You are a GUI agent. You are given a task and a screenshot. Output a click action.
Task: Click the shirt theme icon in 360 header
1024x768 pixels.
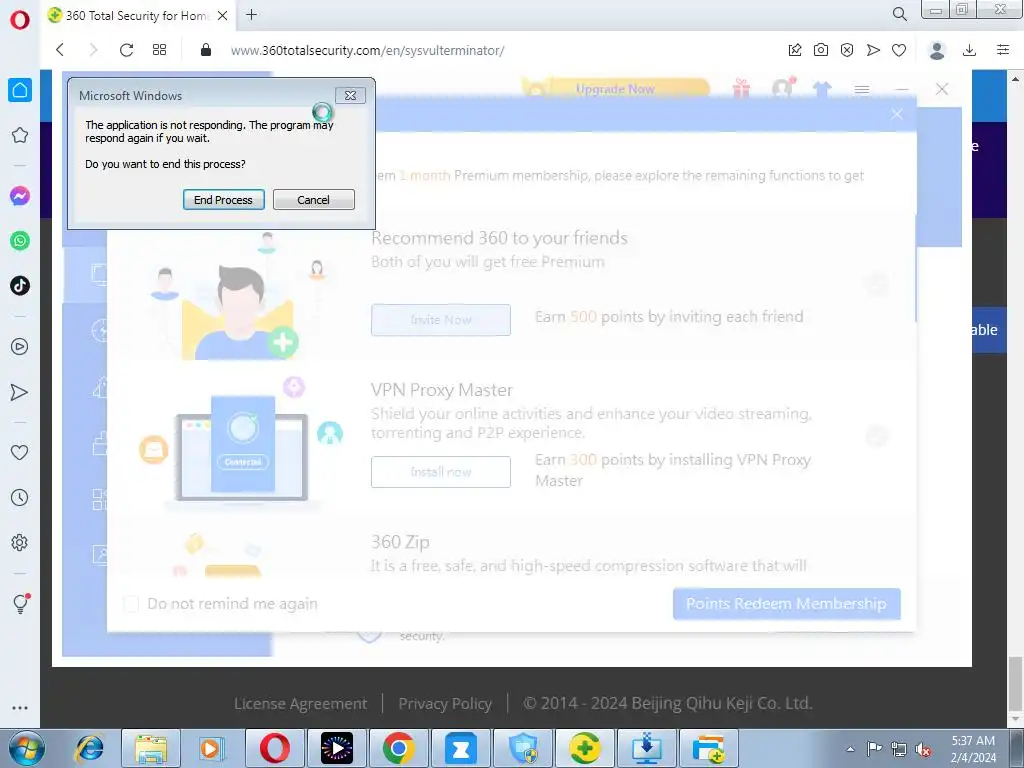pos(822,89)
